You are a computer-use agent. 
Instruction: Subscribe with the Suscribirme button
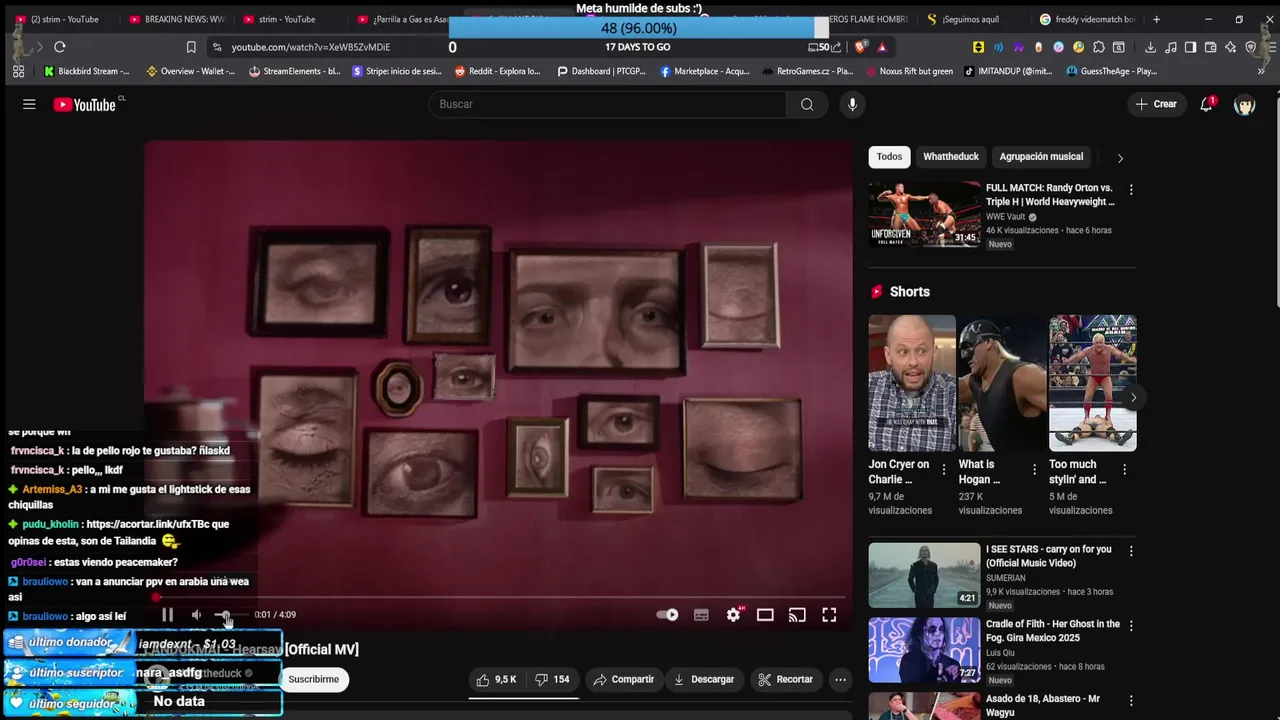tap(314, 679)
